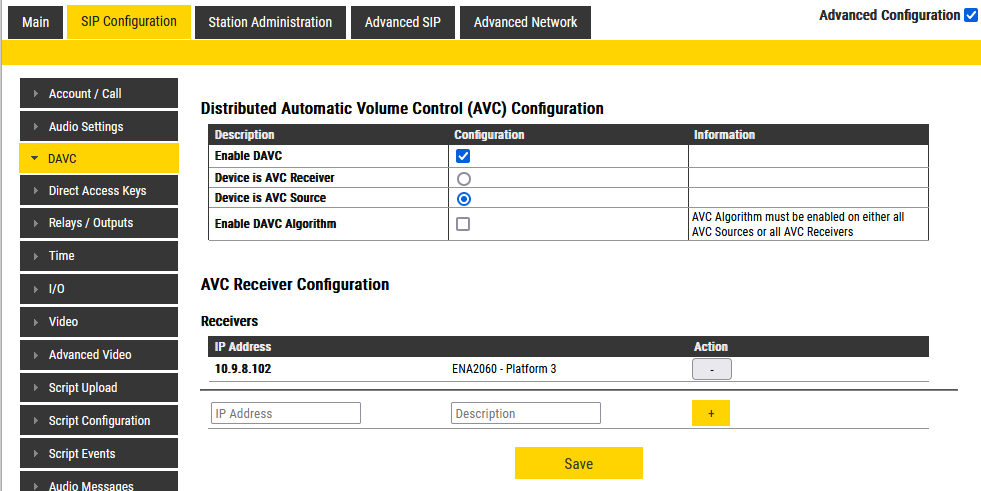Switch to the Main tab
This screenshot has width=981, height=491.
35,22
